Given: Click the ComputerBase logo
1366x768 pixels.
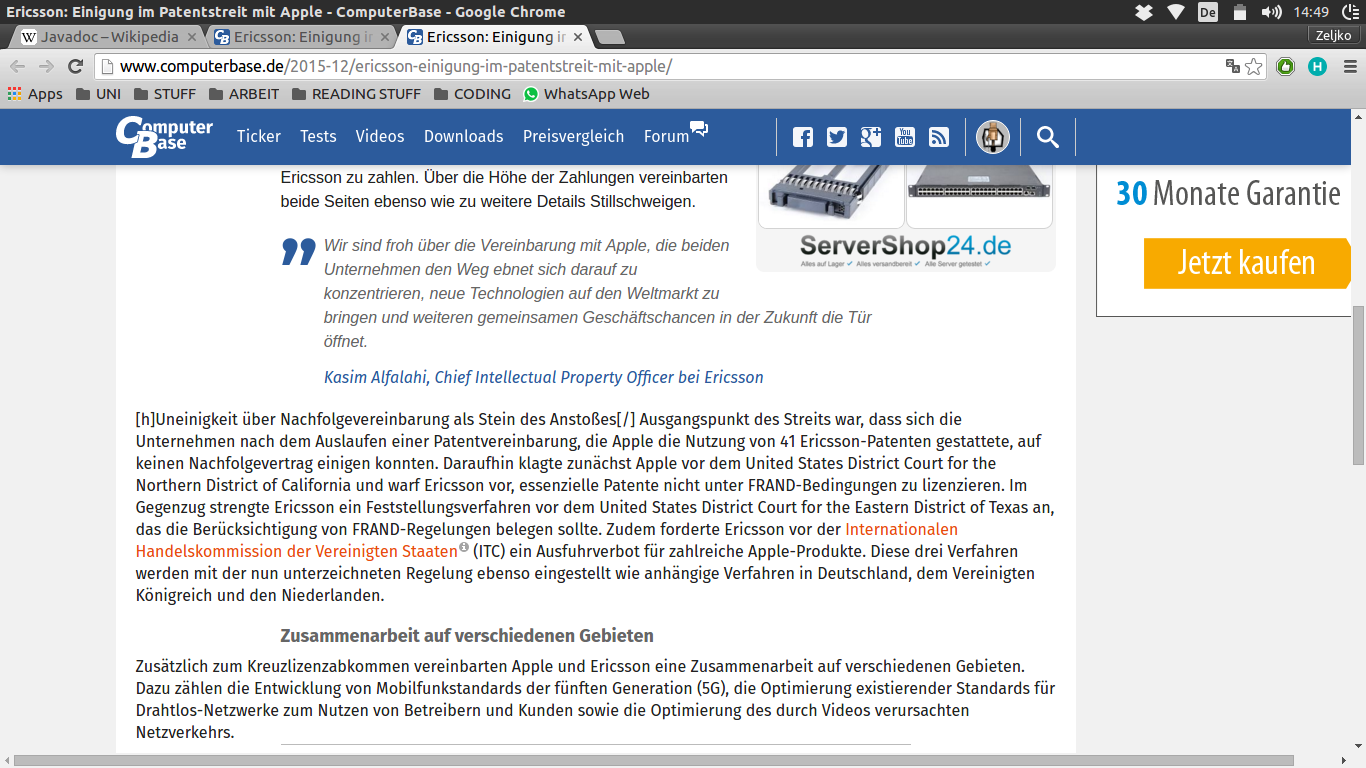Looking at the screenshot, I should tap(164, 137).
